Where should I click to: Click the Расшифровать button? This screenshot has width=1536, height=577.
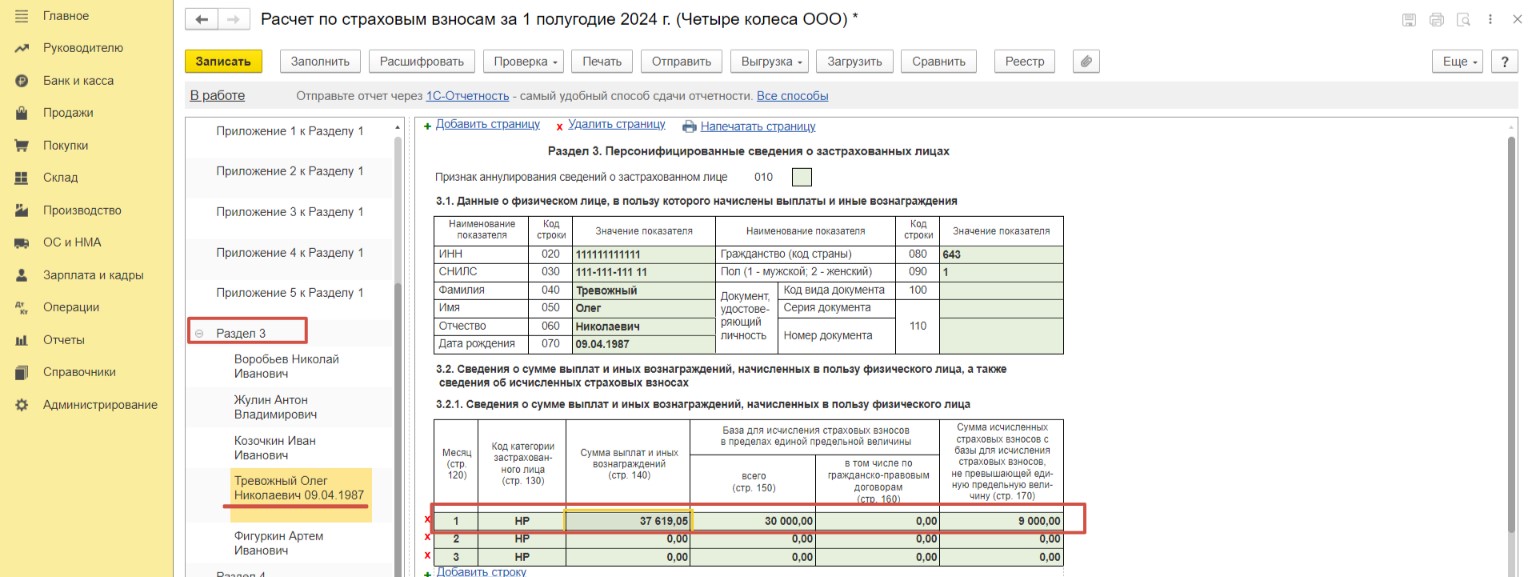421,61
